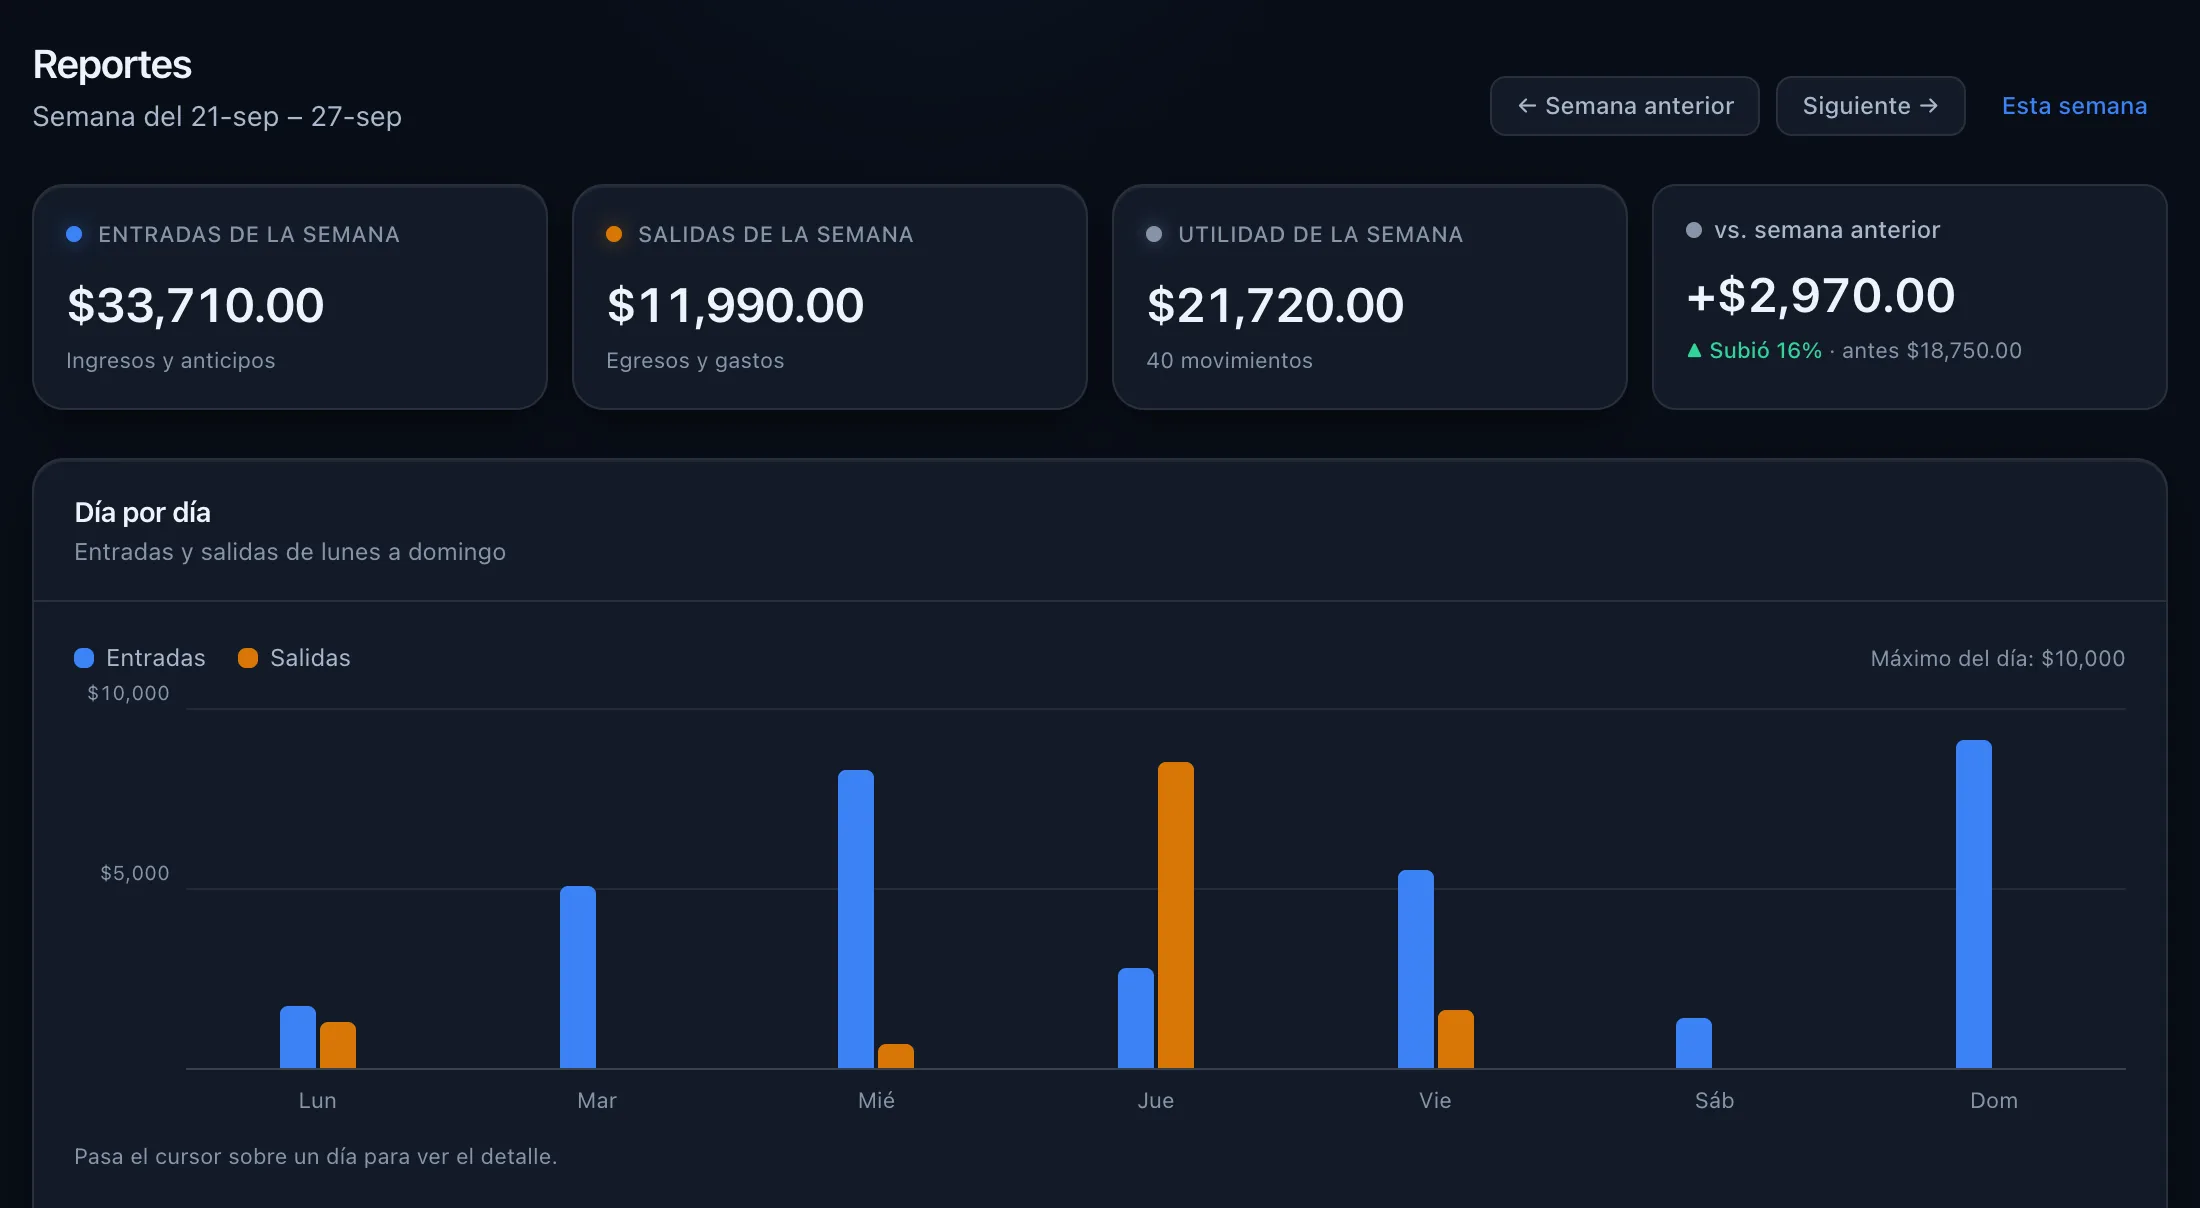Click the Reportes page title

[112, 65]
